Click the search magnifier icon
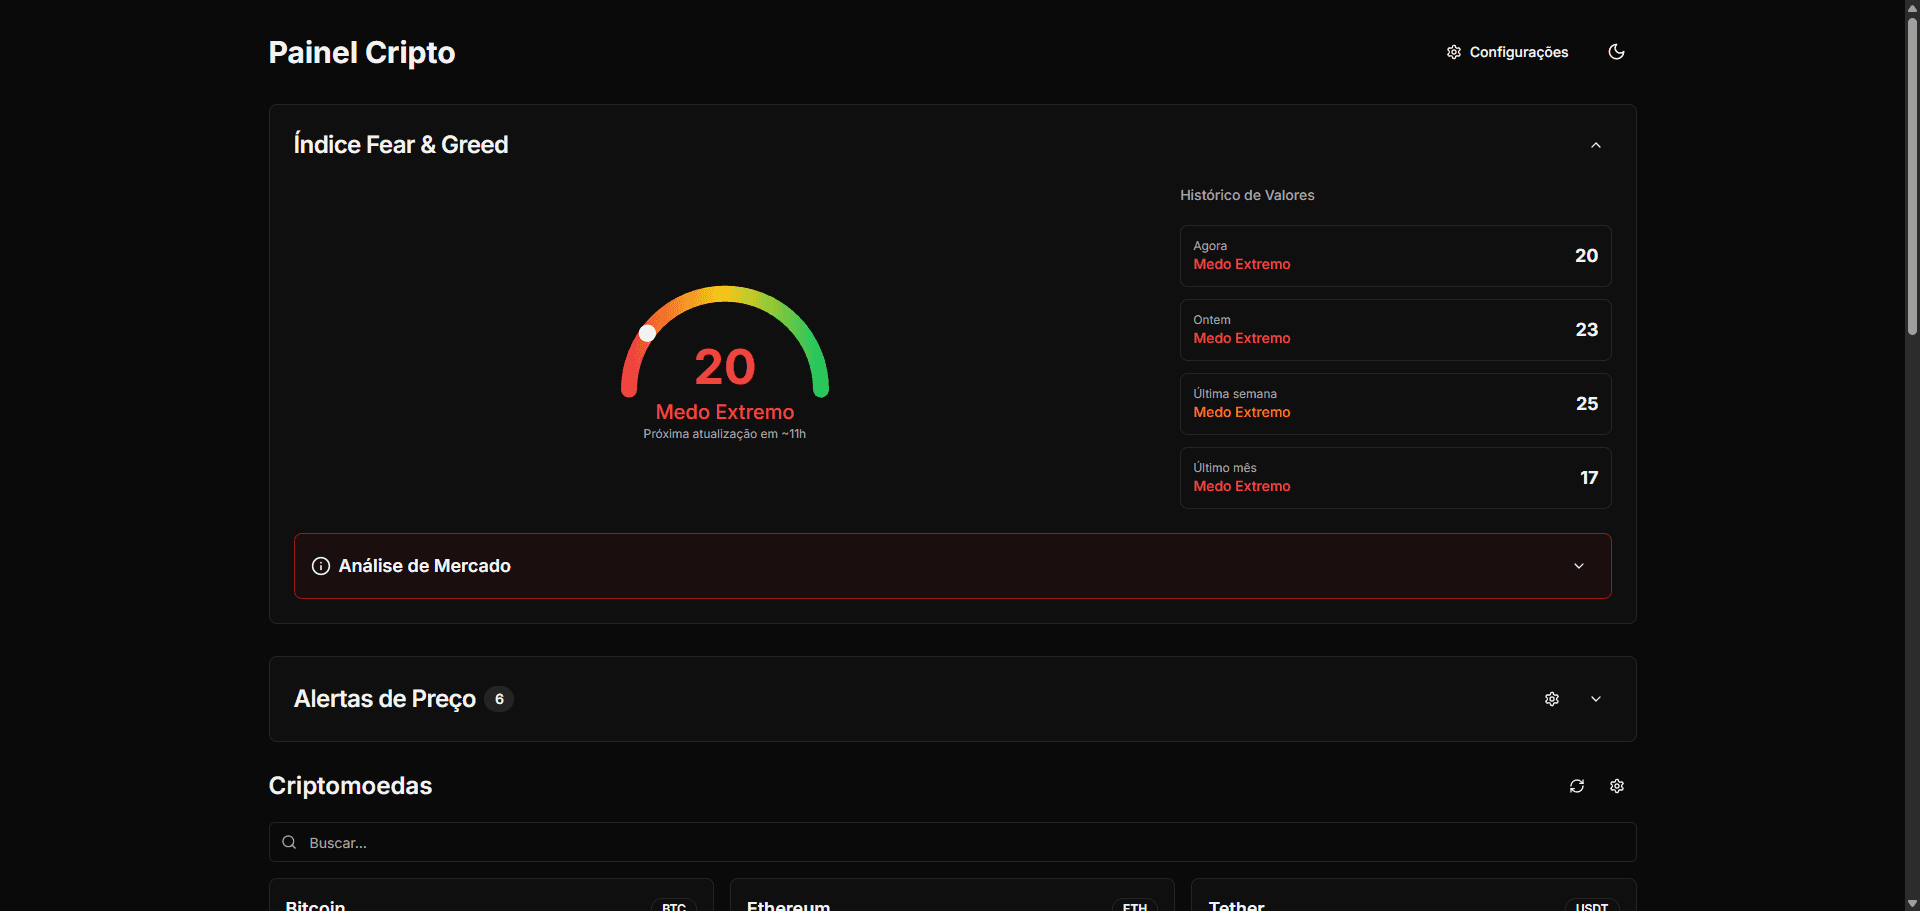1920x911 pixels. [289, 842]
